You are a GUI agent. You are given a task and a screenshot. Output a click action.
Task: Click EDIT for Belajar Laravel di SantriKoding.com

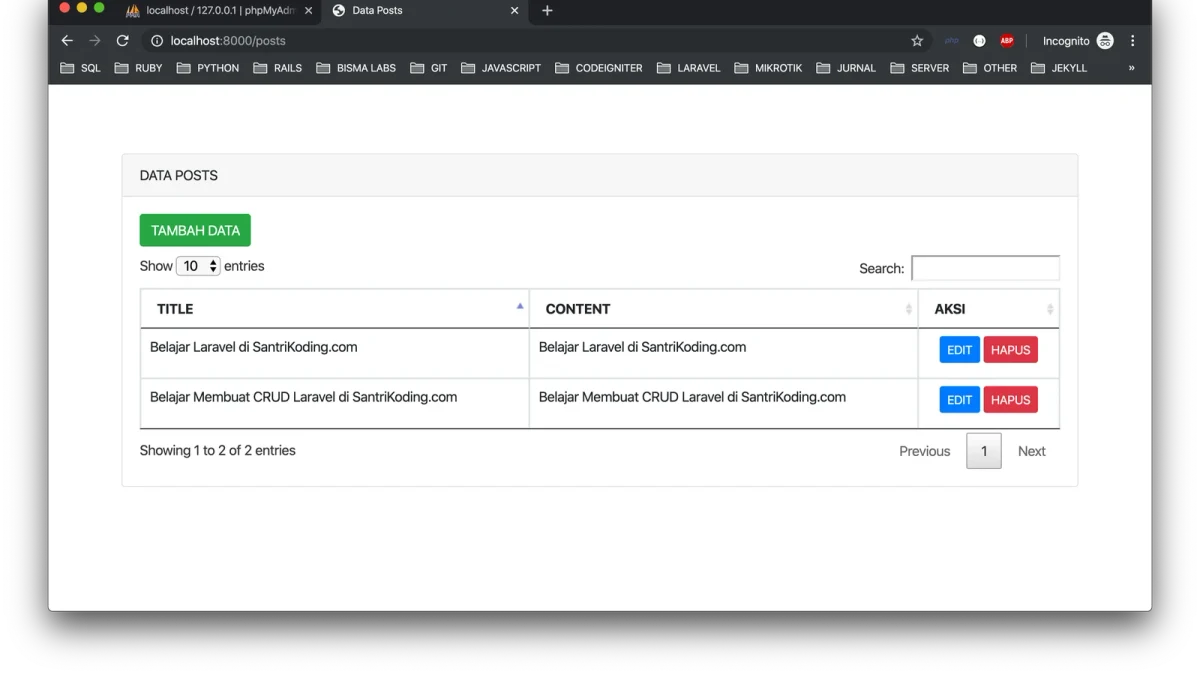click(x=959, y=350)
